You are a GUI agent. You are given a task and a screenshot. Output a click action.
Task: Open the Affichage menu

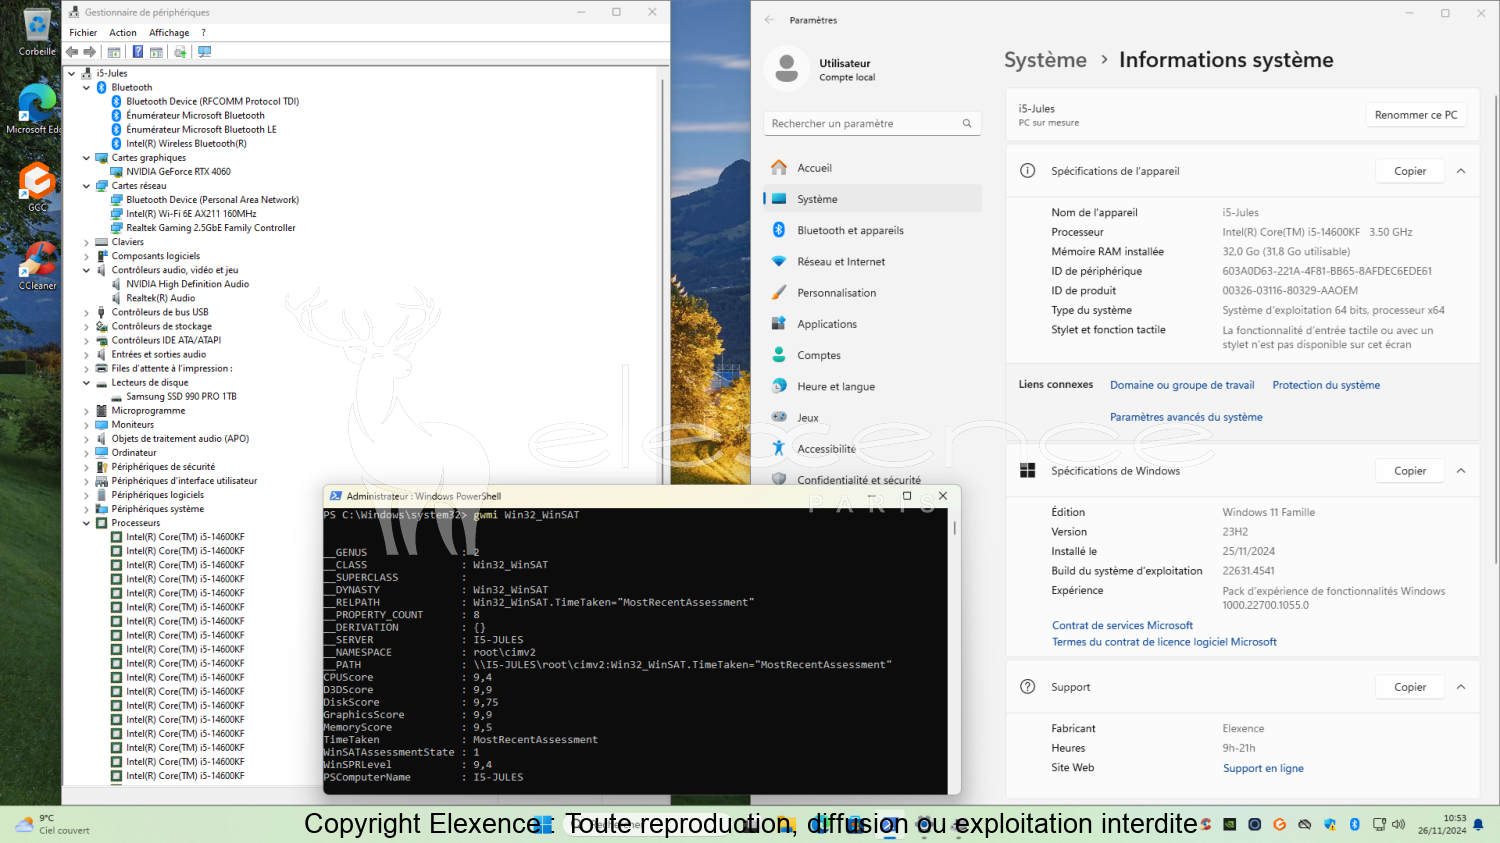(169, 33)
